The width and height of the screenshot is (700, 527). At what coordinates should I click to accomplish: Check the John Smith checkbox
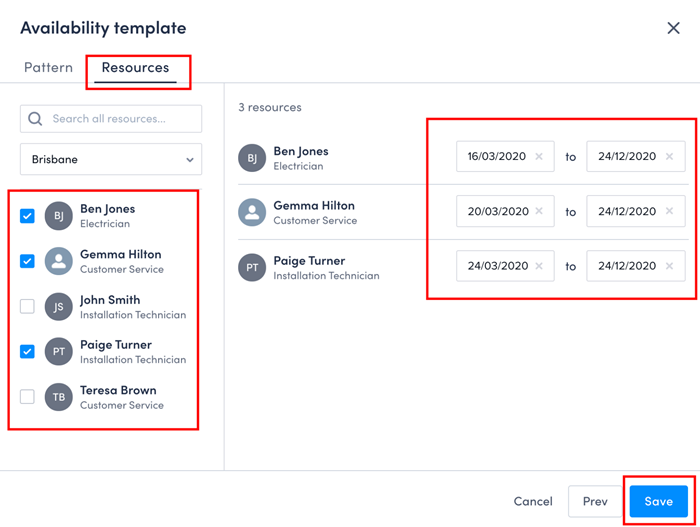pyautogui.click(x=27, y=306)
